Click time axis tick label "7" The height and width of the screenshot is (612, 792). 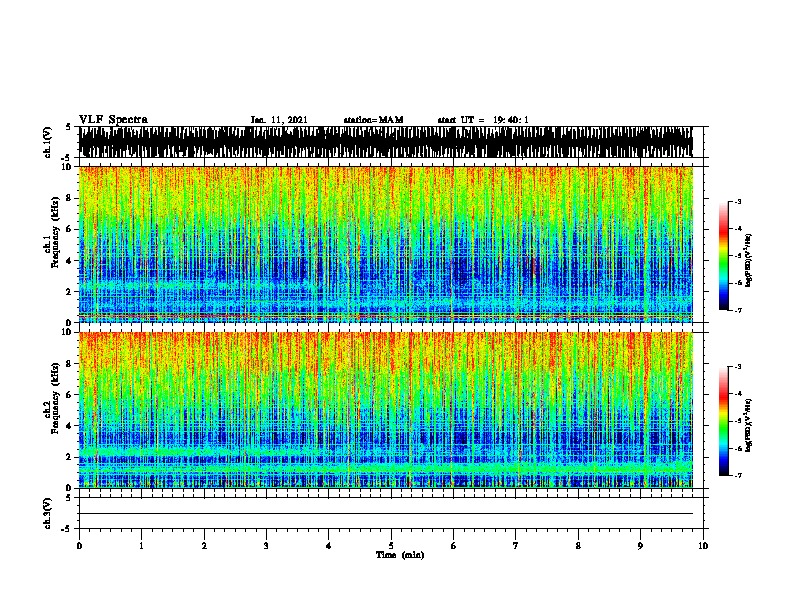pyautogui.click(x=516, y=546)
